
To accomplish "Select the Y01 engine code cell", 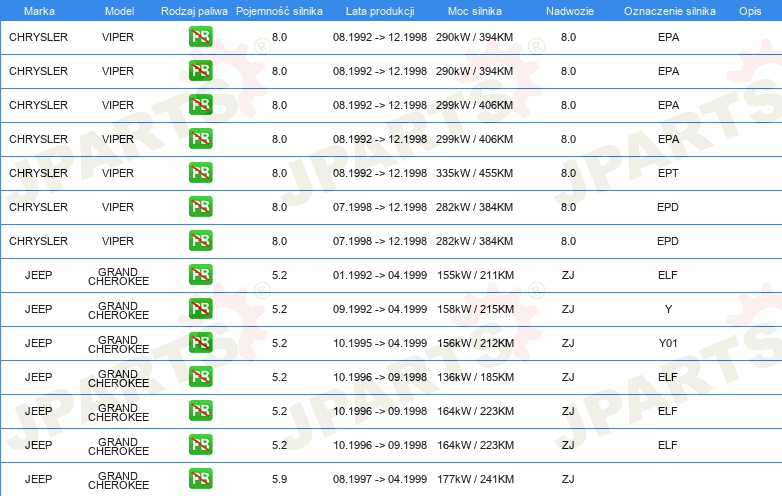I will (x=668, y=343).
